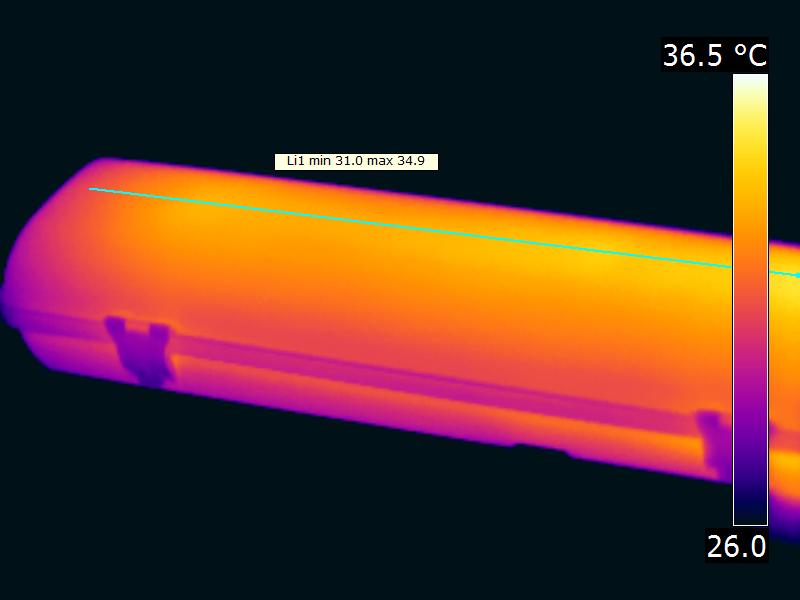The image size is (800, 600).
Task: Click the dark background above the Li1 label
Action: 356,80
